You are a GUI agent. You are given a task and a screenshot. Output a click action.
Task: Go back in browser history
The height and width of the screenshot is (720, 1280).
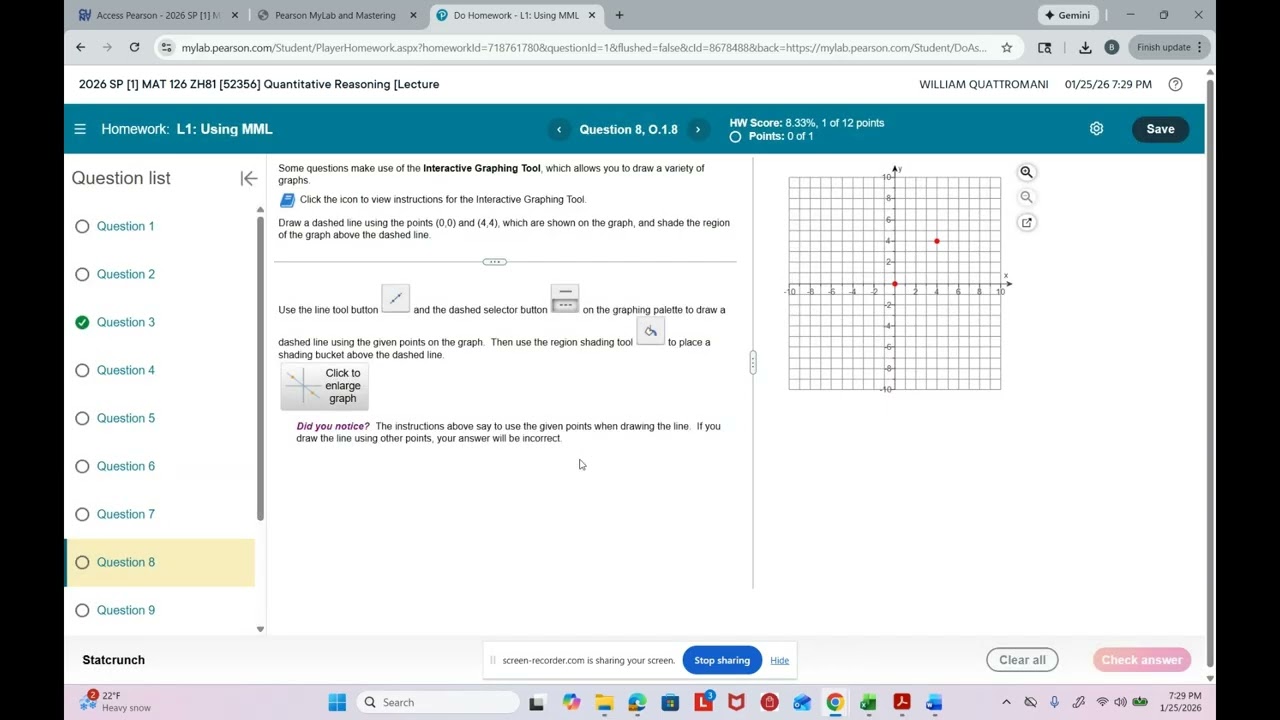(x=81, y=47)
